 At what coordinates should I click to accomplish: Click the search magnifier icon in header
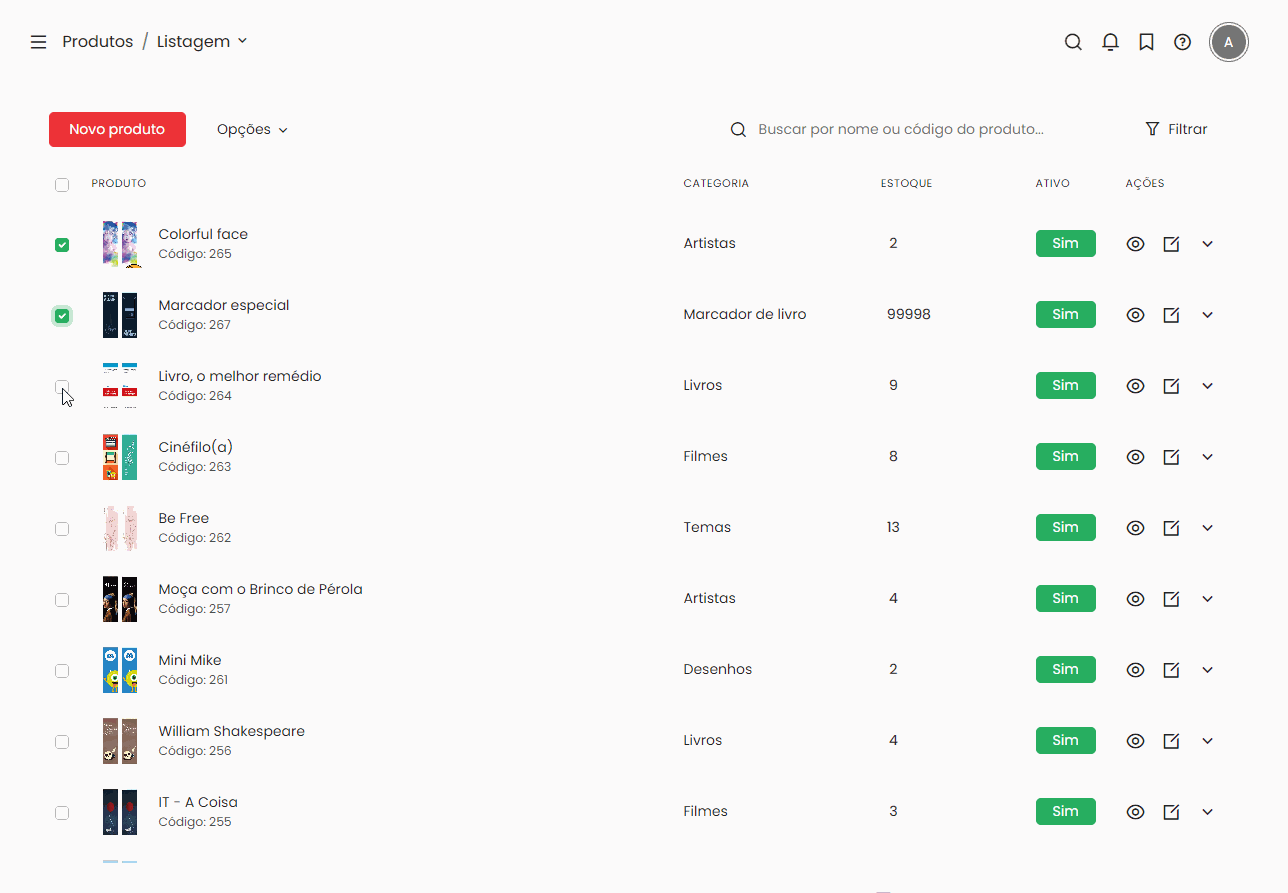point(1073,42)
